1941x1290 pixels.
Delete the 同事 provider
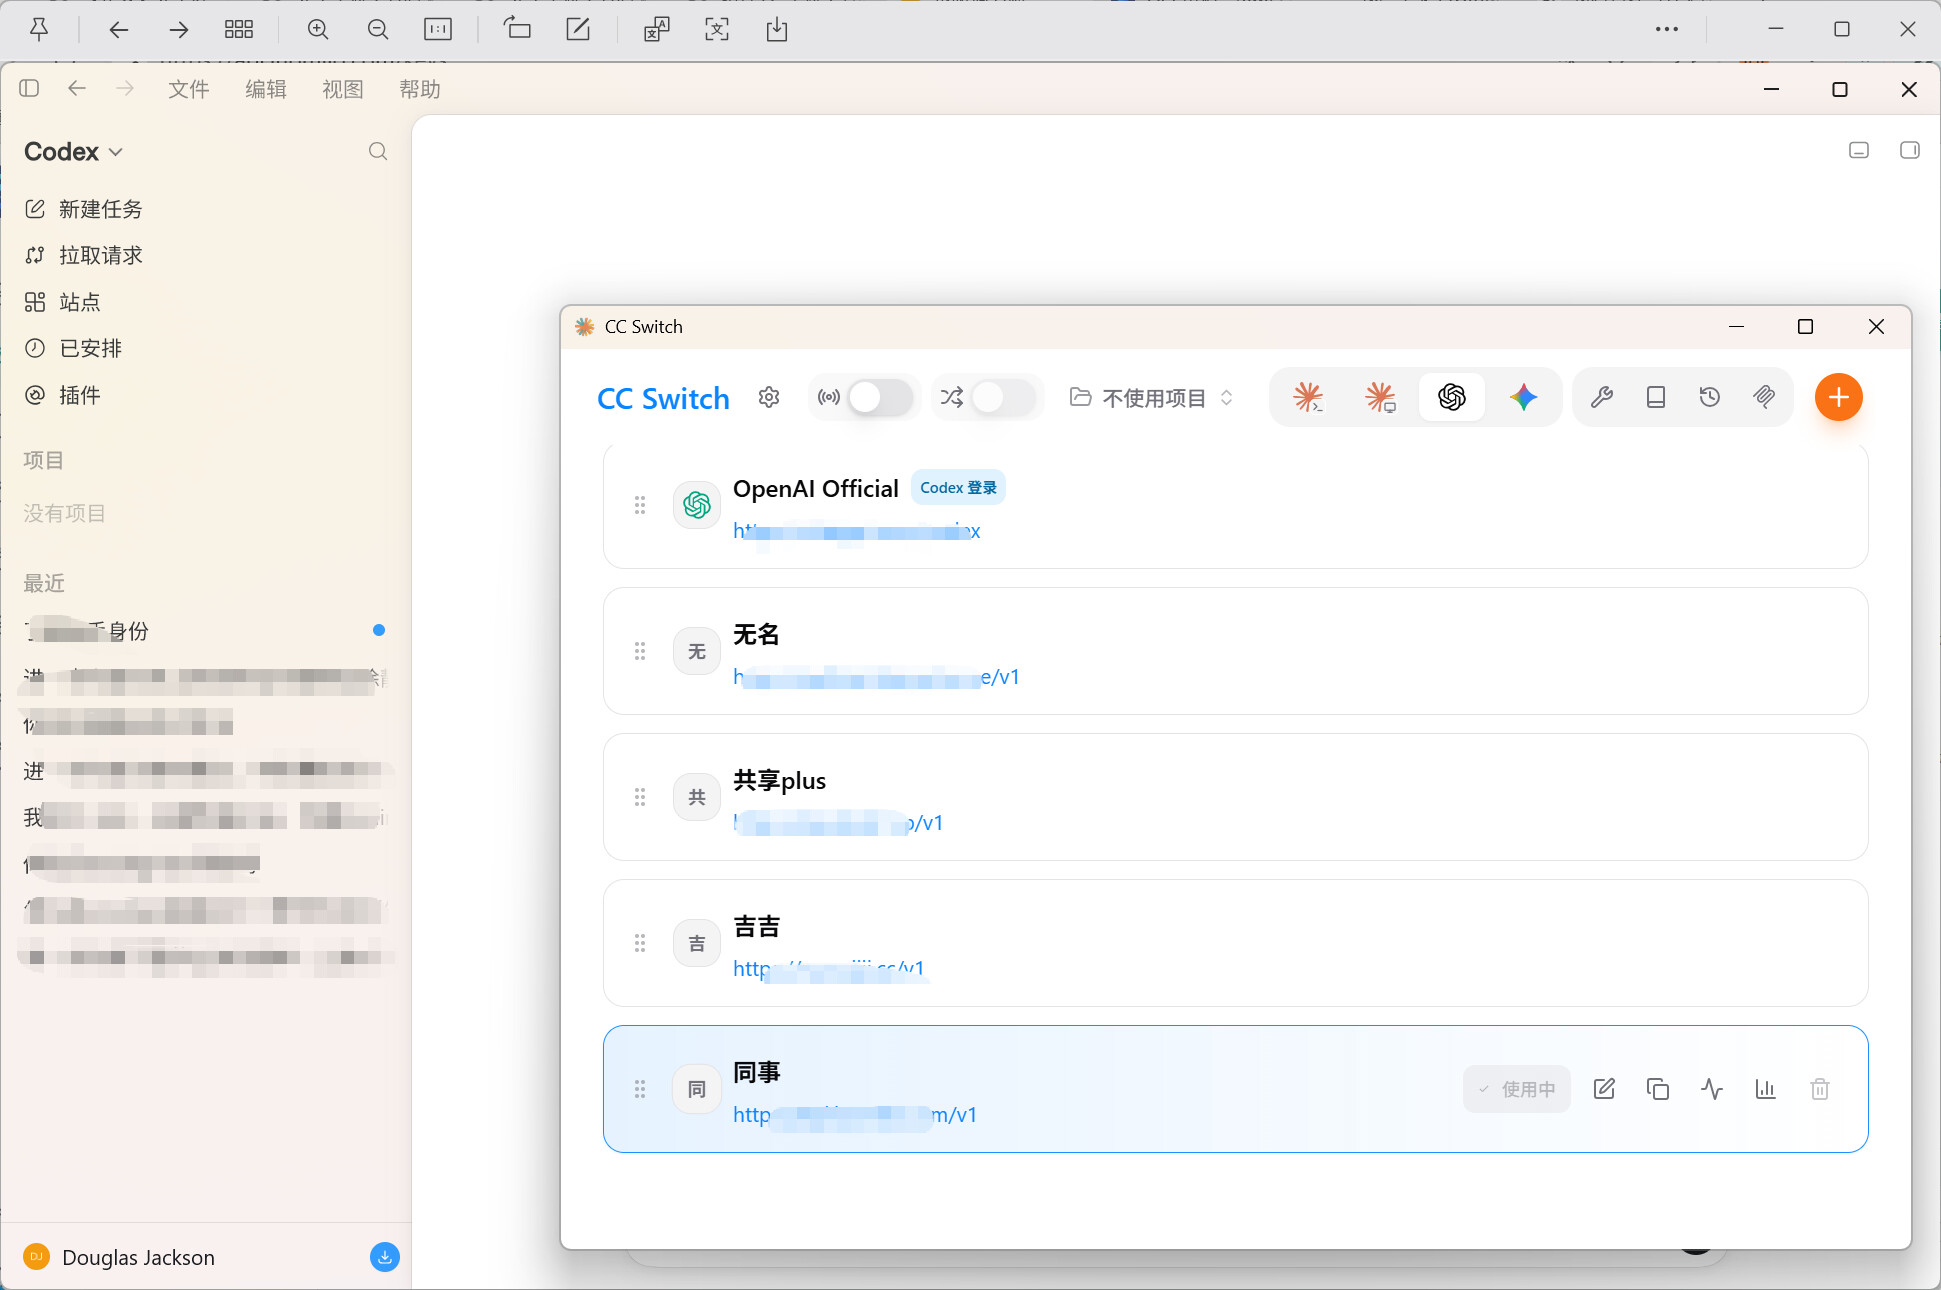(x=1820, y=1089)
